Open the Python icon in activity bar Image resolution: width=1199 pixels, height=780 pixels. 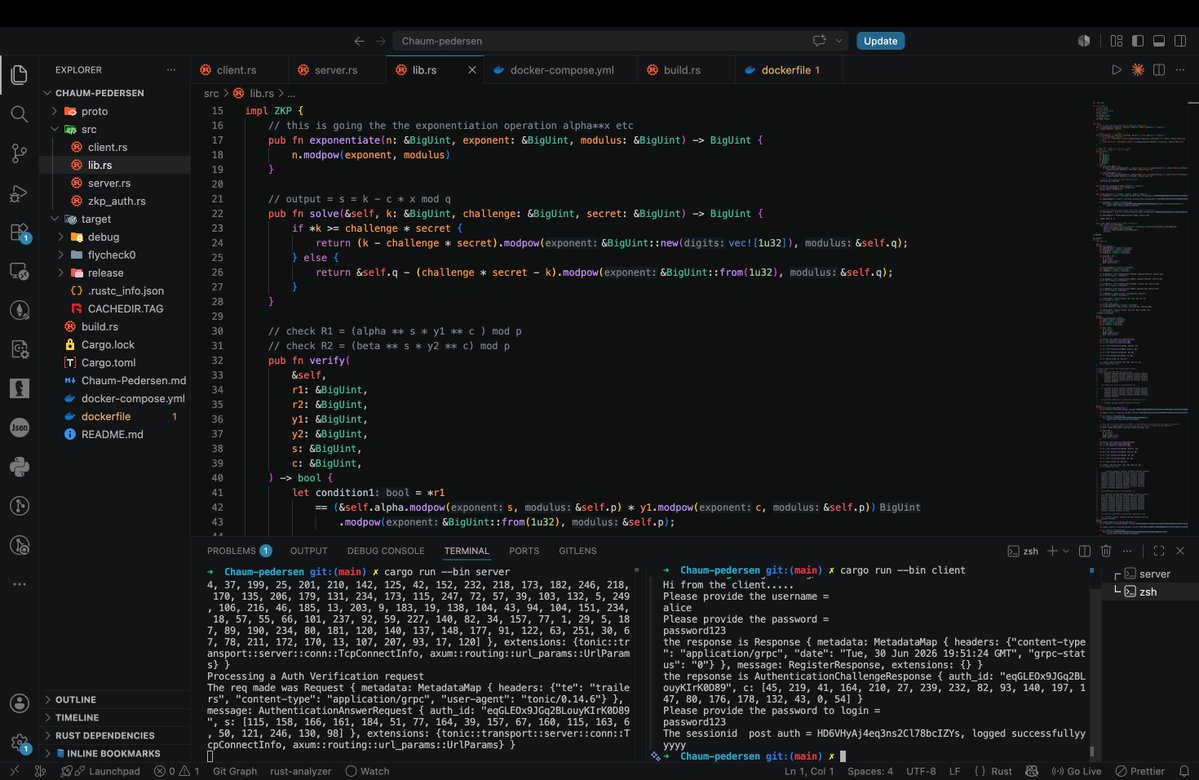tap(19, 466)
